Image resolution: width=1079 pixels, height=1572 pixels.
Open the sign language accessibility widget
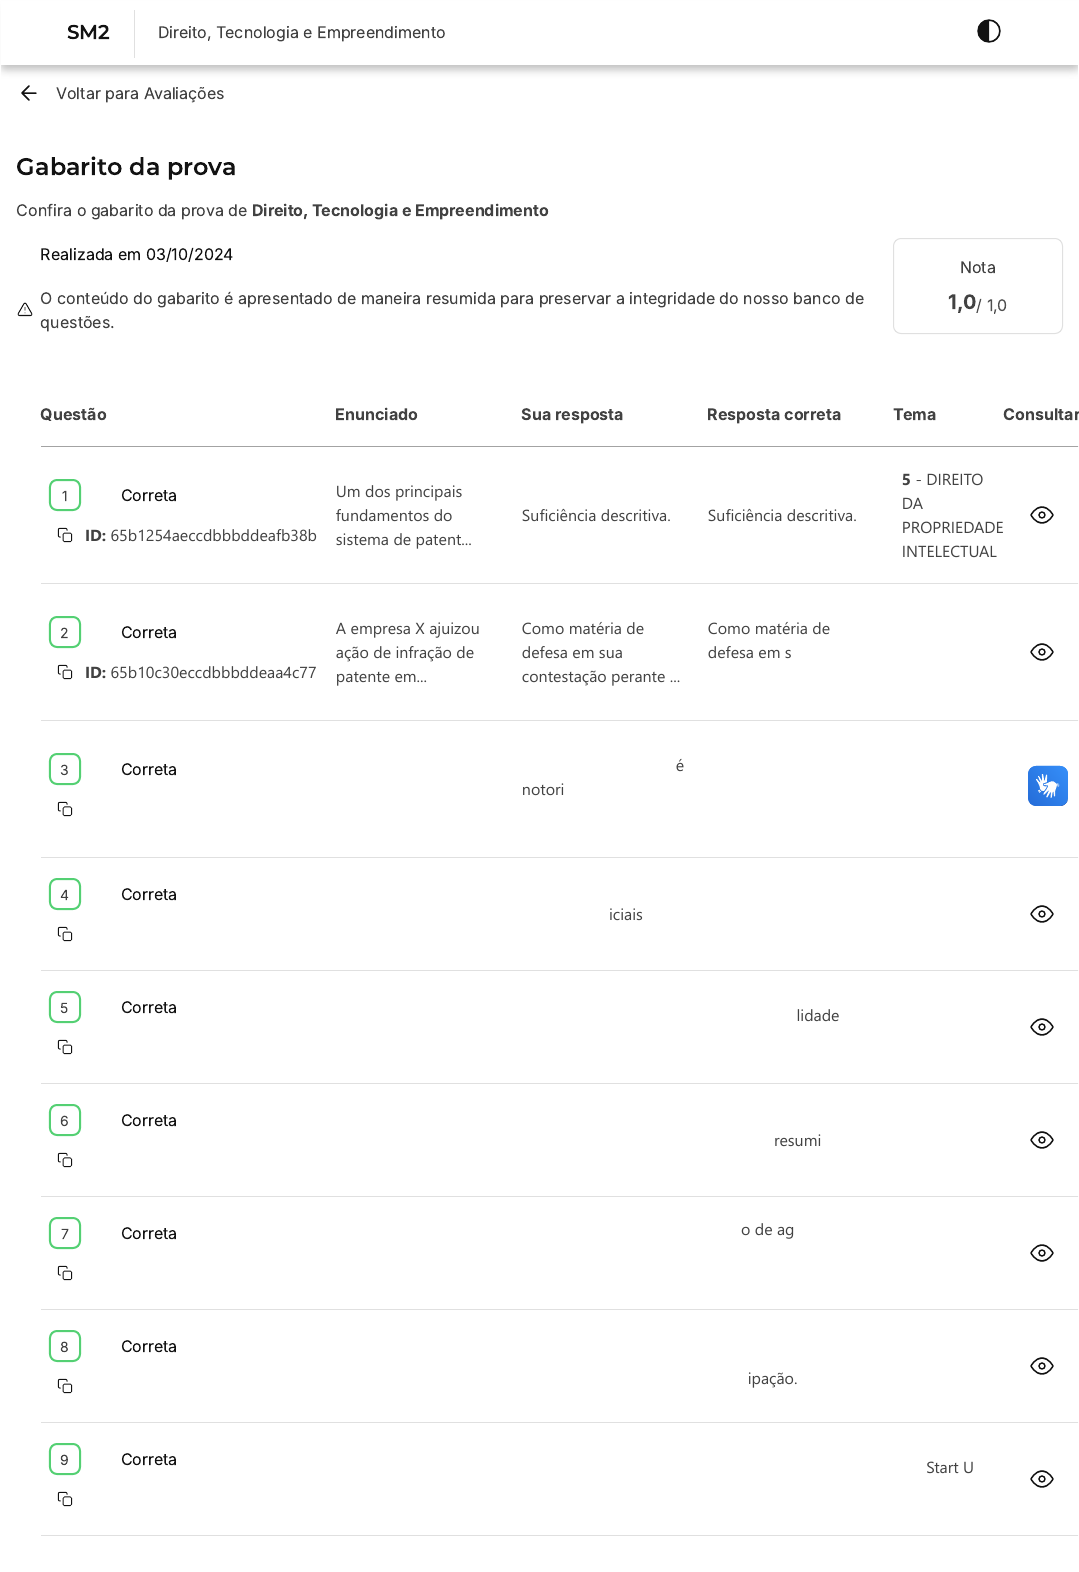1047,786
